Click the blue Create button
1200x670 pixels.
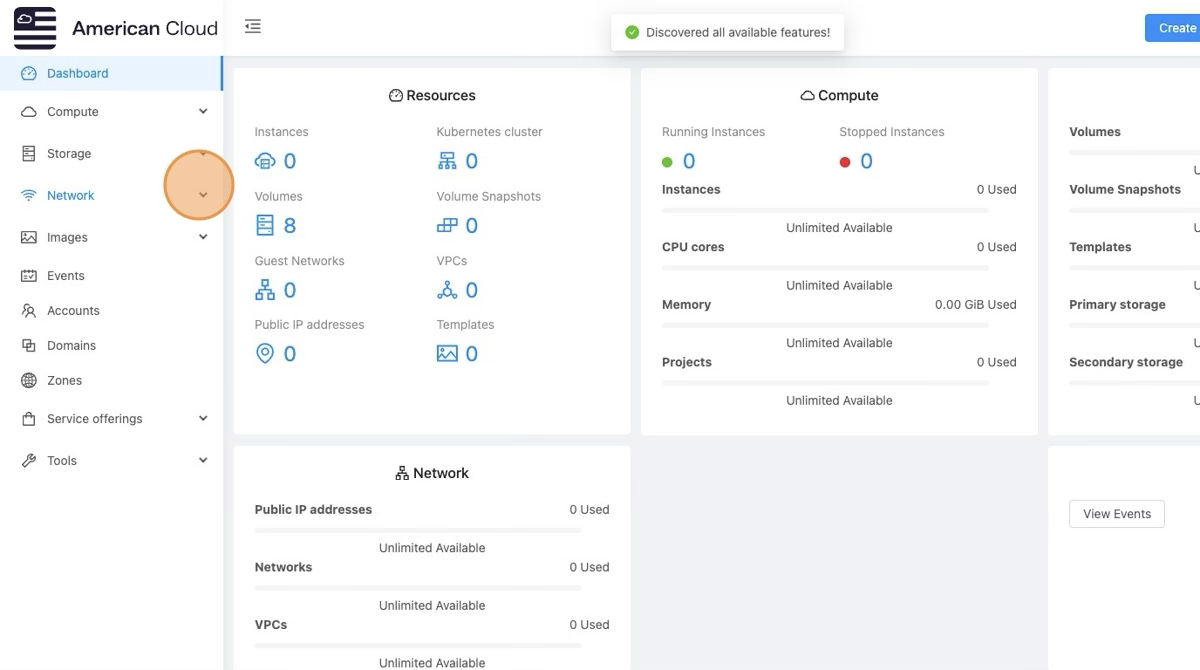[x=1175, y=28]
